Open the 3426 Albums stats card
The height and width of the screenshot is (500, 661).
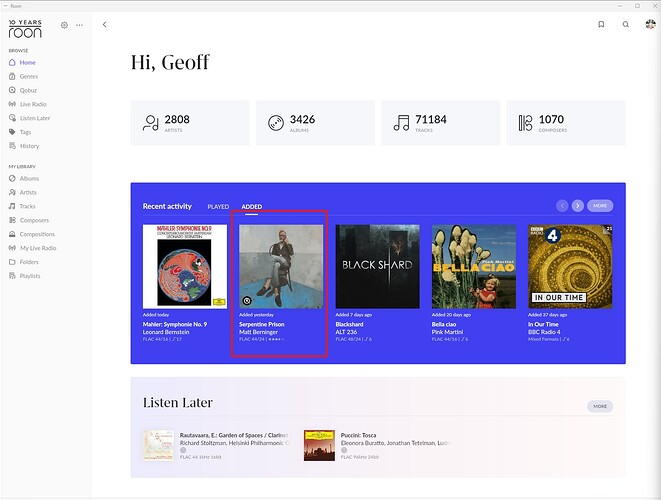click(x=315, y=123)
